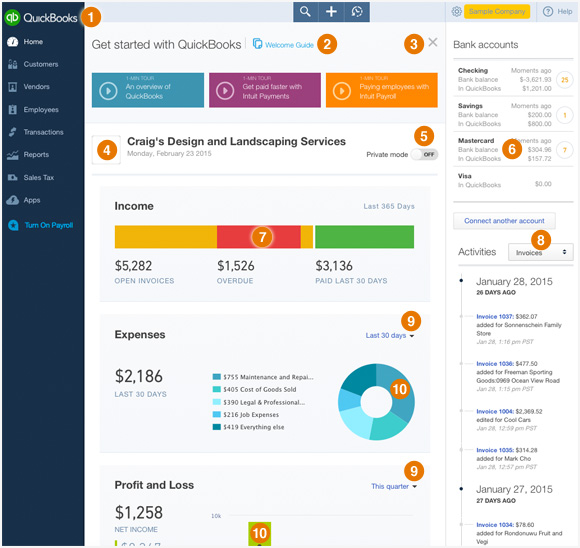Click $405 Cost of Goods Sold legend entry

pyautogui.click(x=254, y=390)
